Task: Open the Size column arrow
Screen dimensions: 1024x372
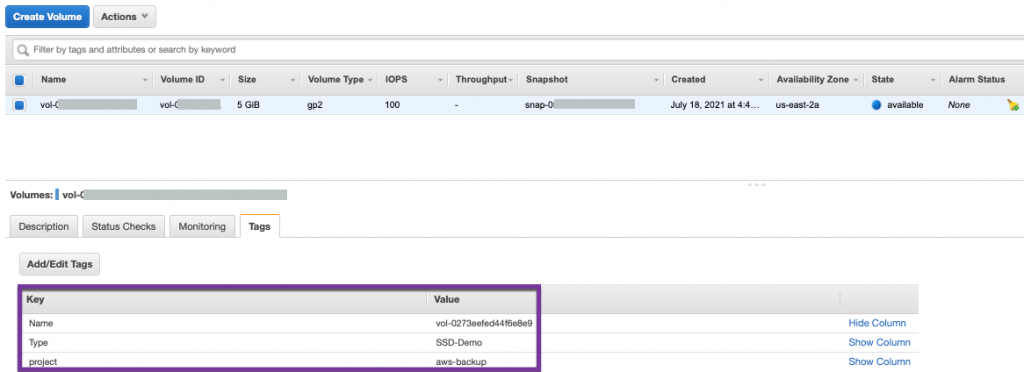Action: point(293,80)
